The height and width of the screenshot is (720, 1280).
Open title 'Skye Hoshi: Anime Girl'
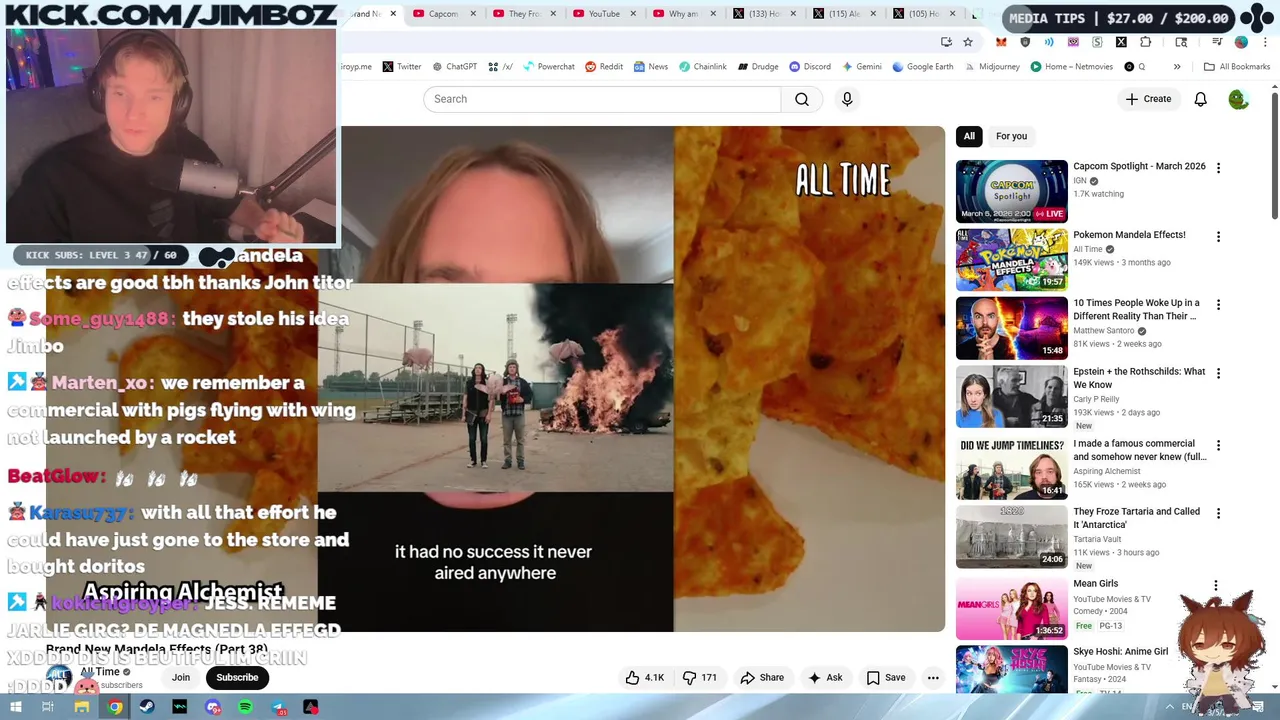pos(1120,652)
